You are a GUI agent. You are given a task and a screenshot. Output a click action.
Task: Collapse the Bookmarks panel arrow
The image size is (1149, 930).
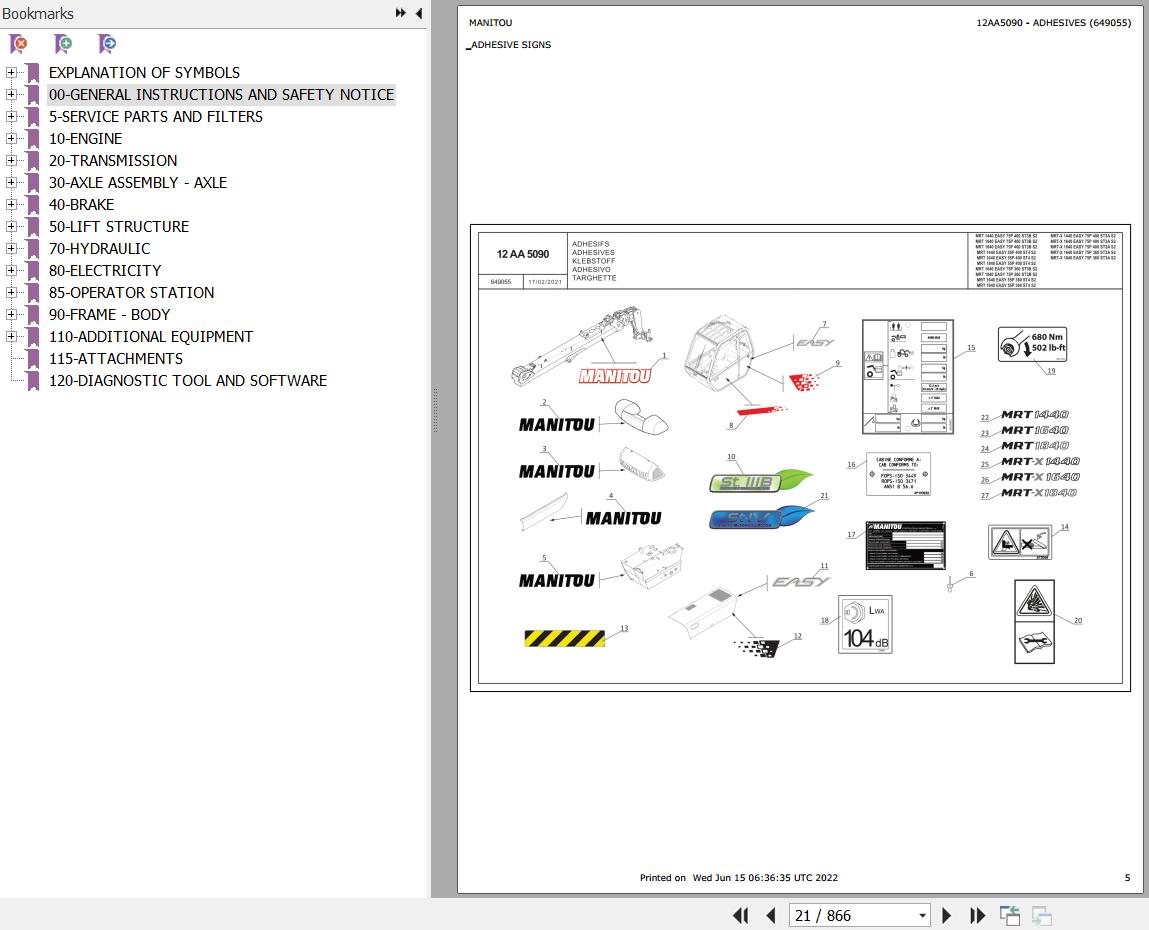(x=418, y=13)
